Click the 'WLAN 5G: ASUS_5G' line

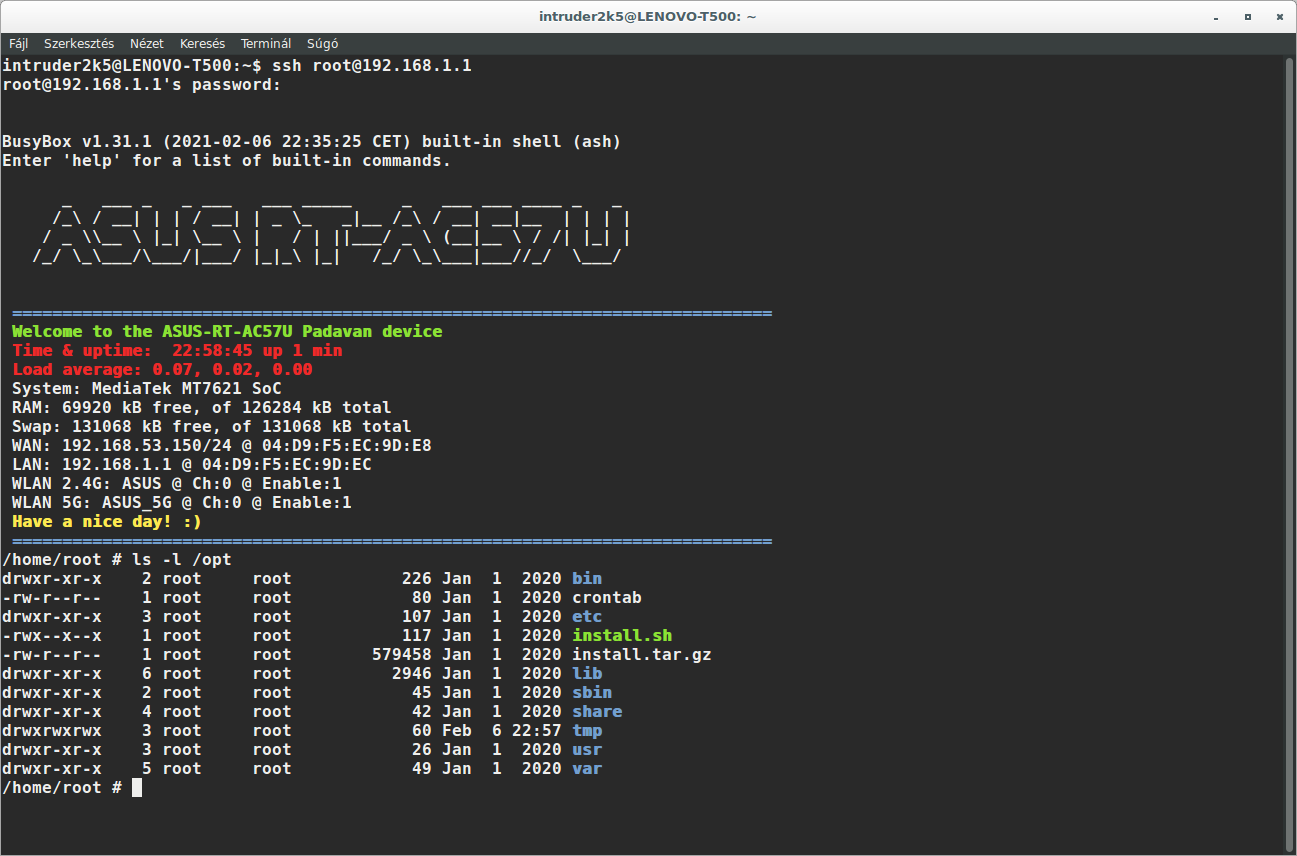pyautogui.click(x=182, y=502)
